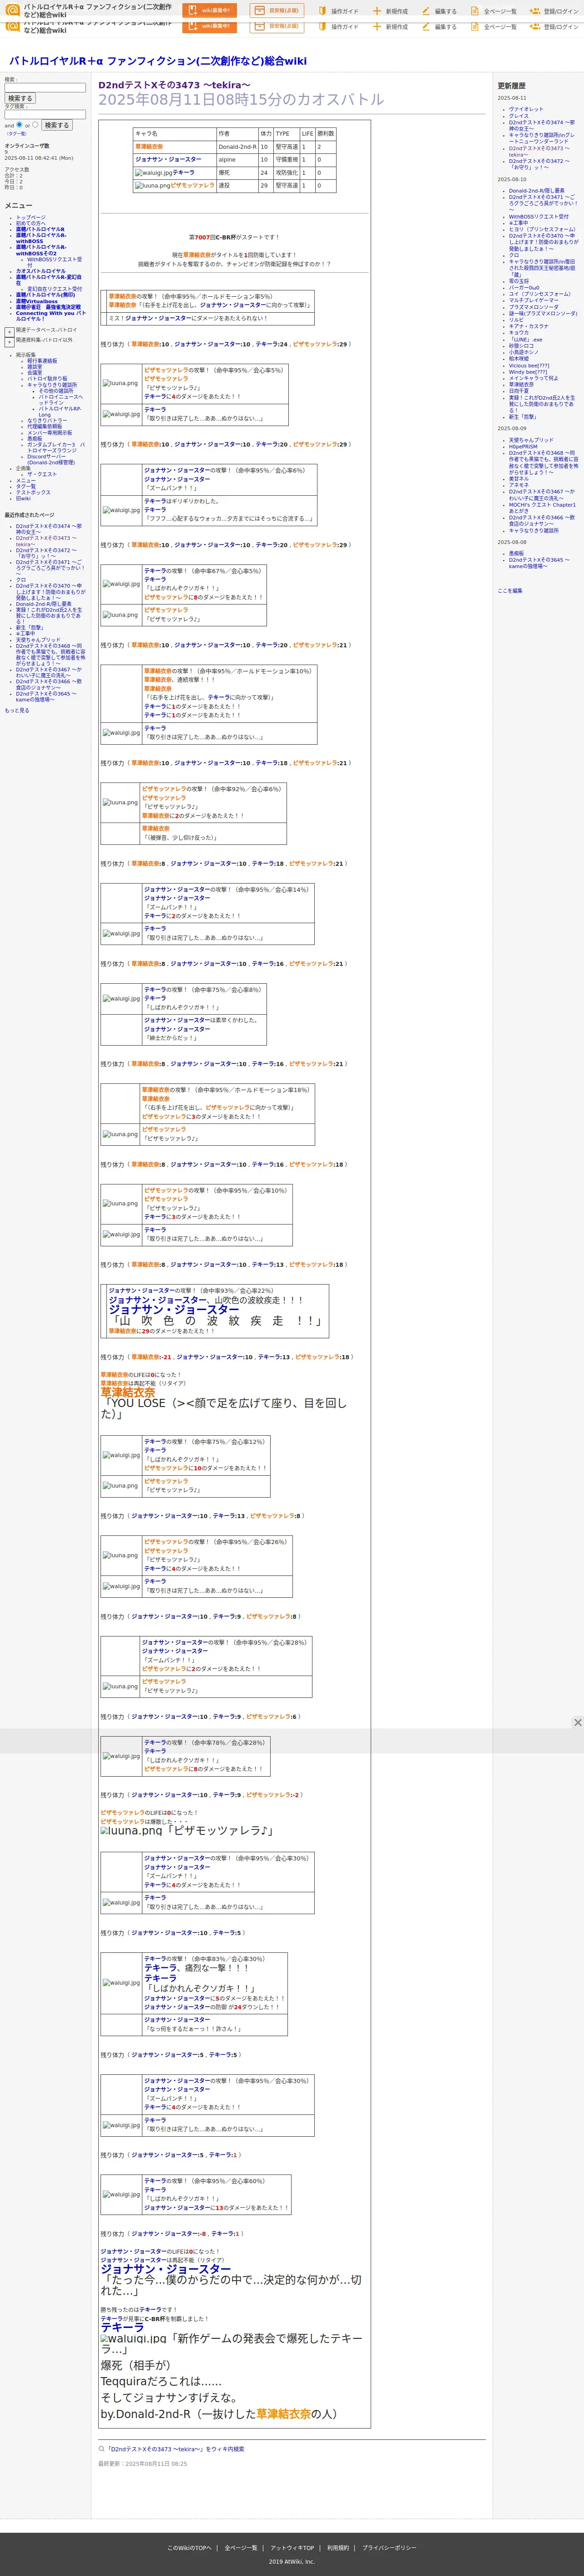Open H0pePRiSM in update history
Screen dimensions: 584x2576
[x=523, y=446]
